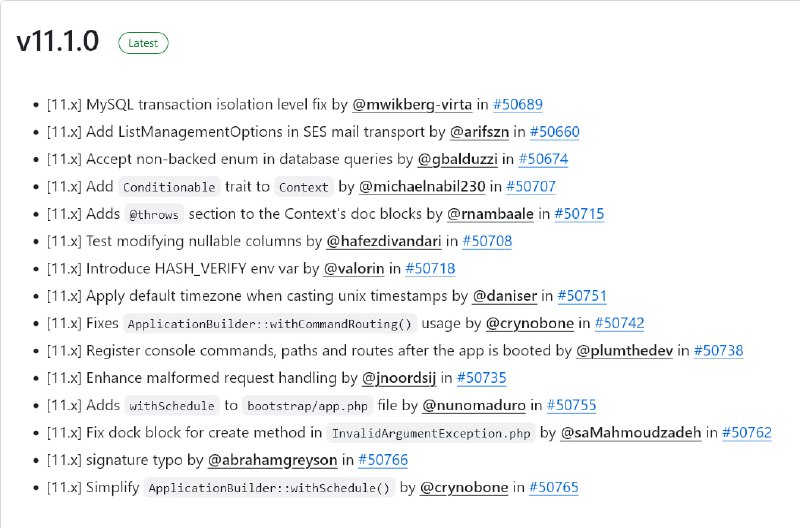Screen dimensions: 800x528
Task: Open pull request #50715 link
Action: [579, 214]
